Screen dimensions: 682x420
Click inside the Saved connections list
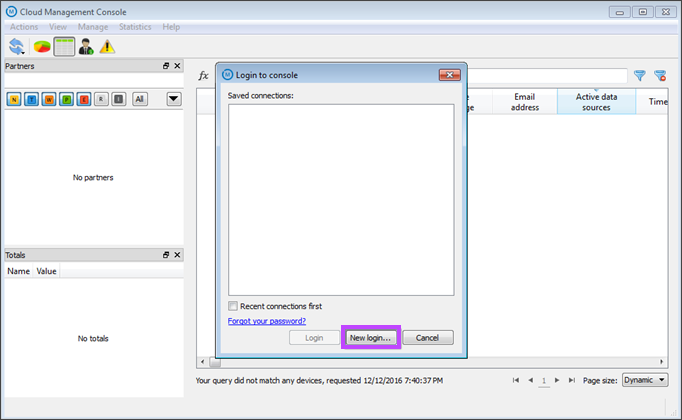click(x=341, y=200)
